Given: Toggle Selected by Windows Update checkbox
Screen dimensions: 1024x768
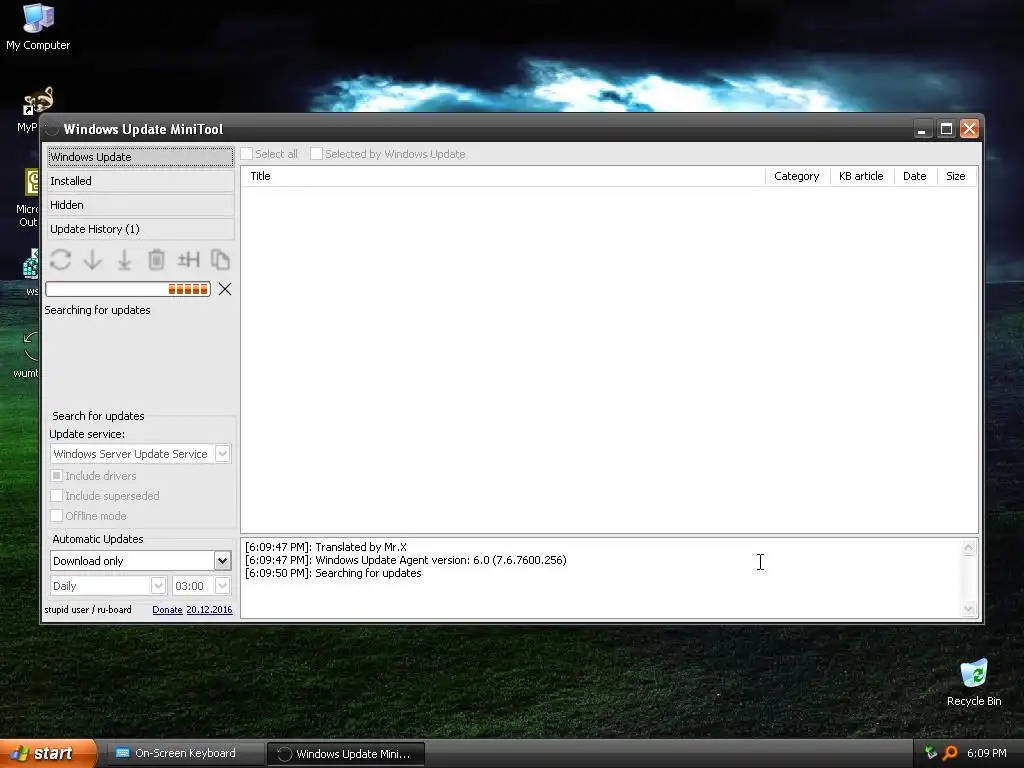Looking at the screenshot, I should click(x=316, y=154).
